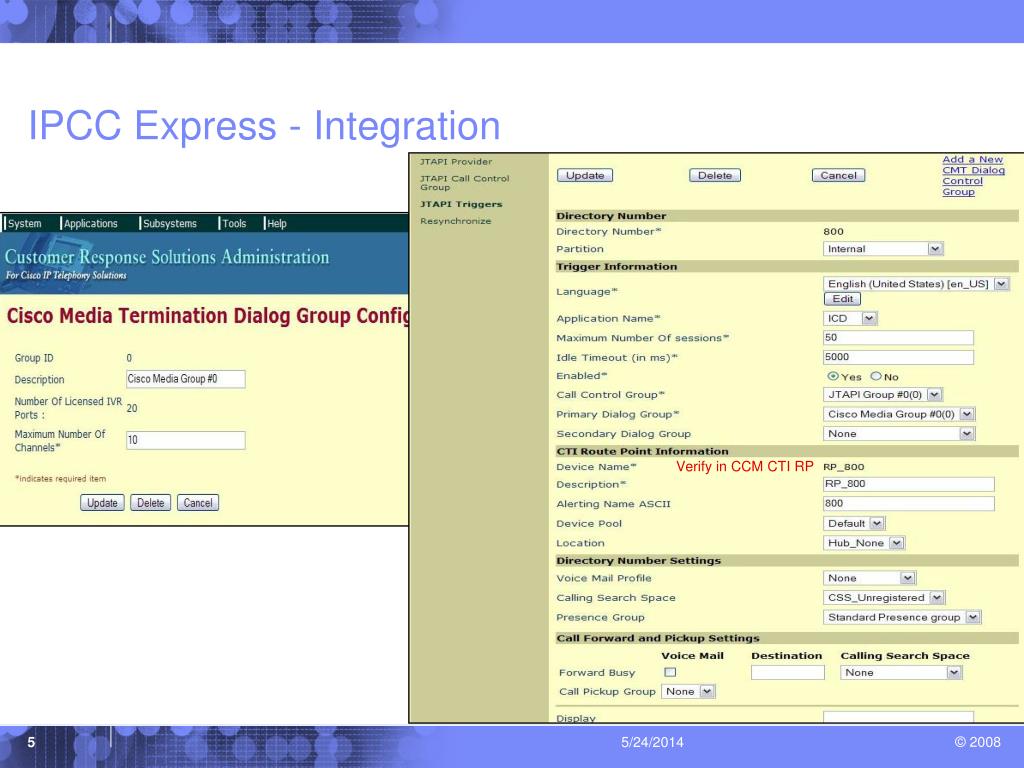Click Cancel button on JTAPI trigger page
The height and width of the screenshot is (768, 1024).
839,175
